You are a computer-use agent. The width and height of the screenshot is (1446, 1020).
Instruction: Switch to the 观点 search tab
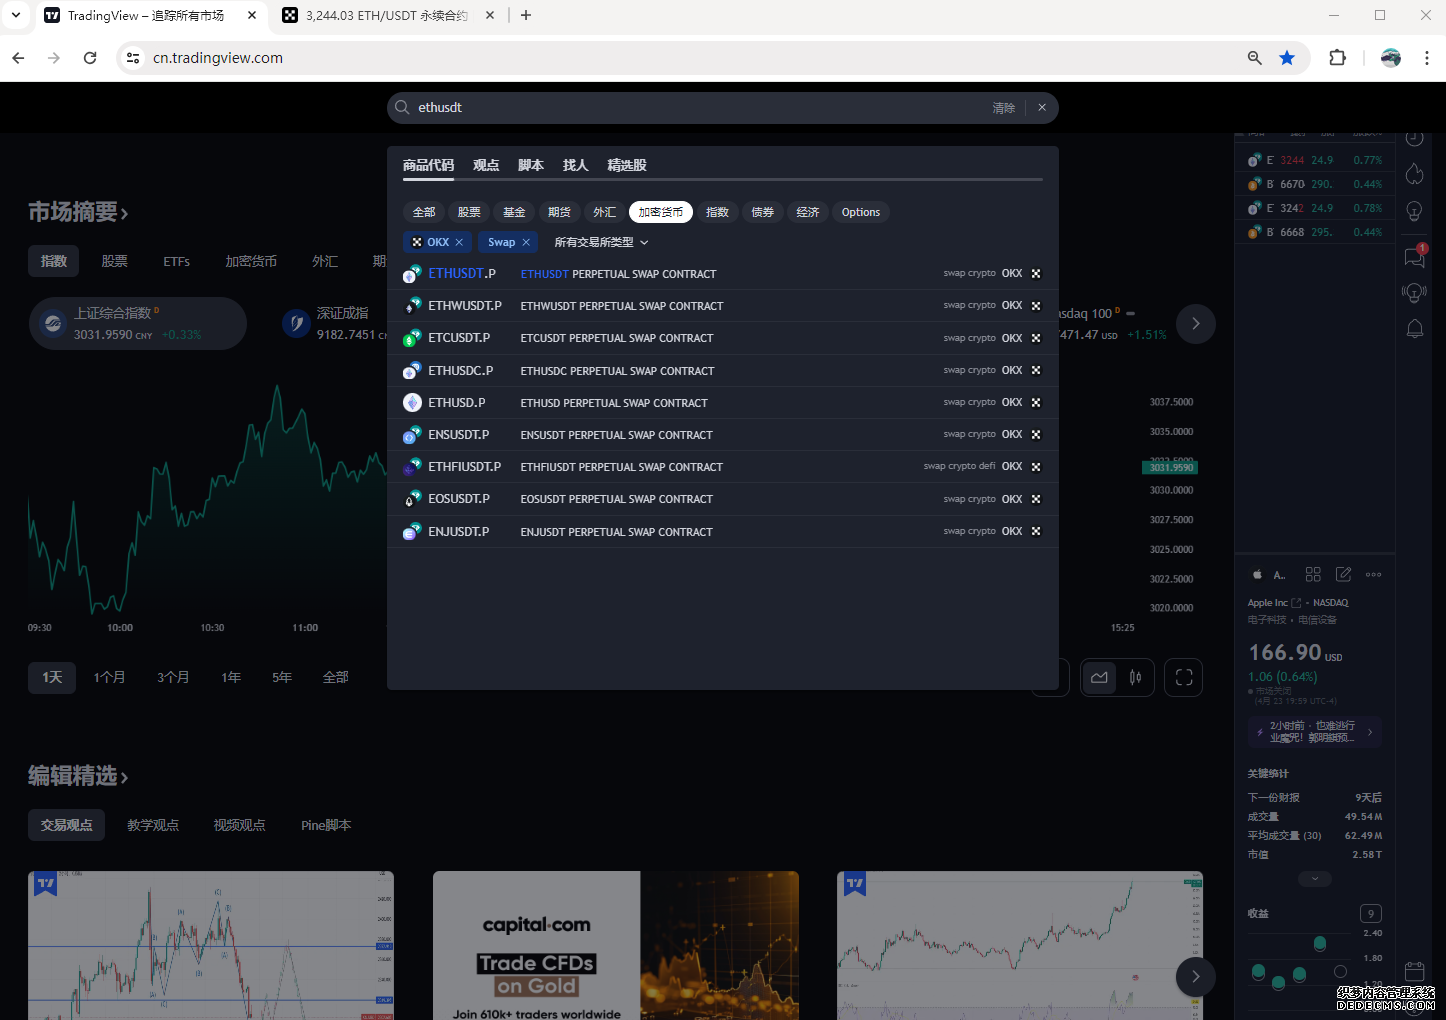click(486, 165)
